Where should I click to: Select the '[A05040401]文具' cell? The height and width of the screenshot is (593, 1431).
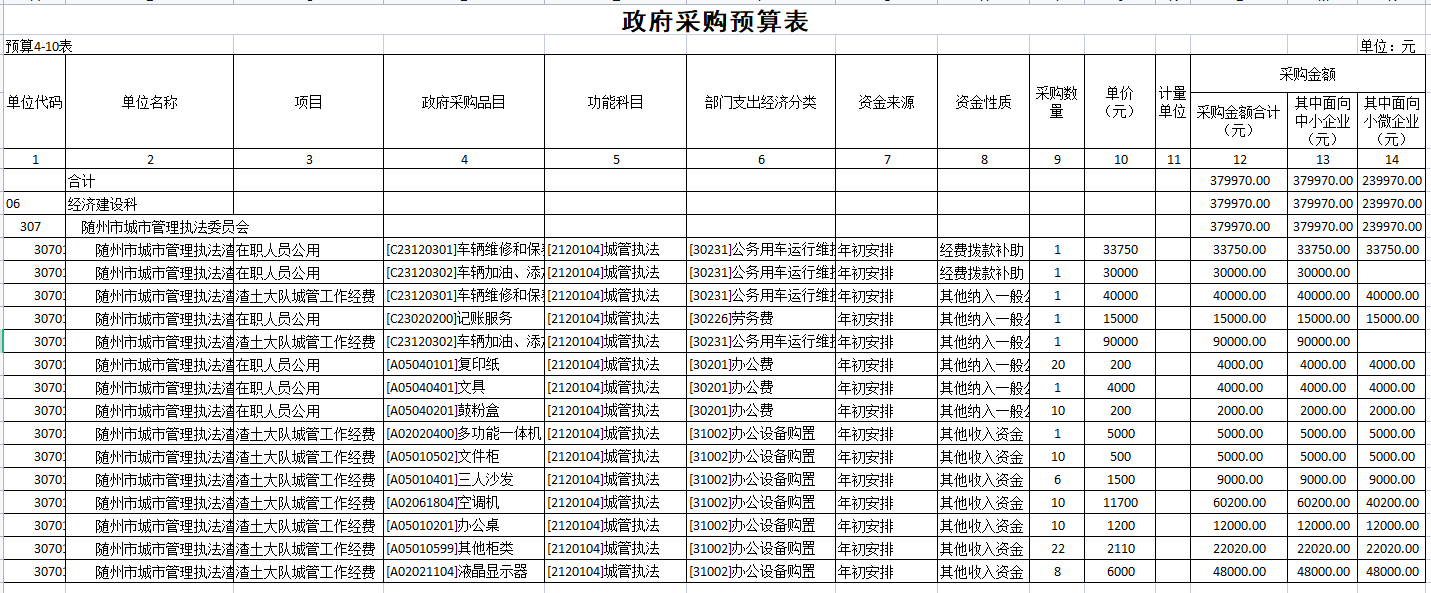[464, 388]
